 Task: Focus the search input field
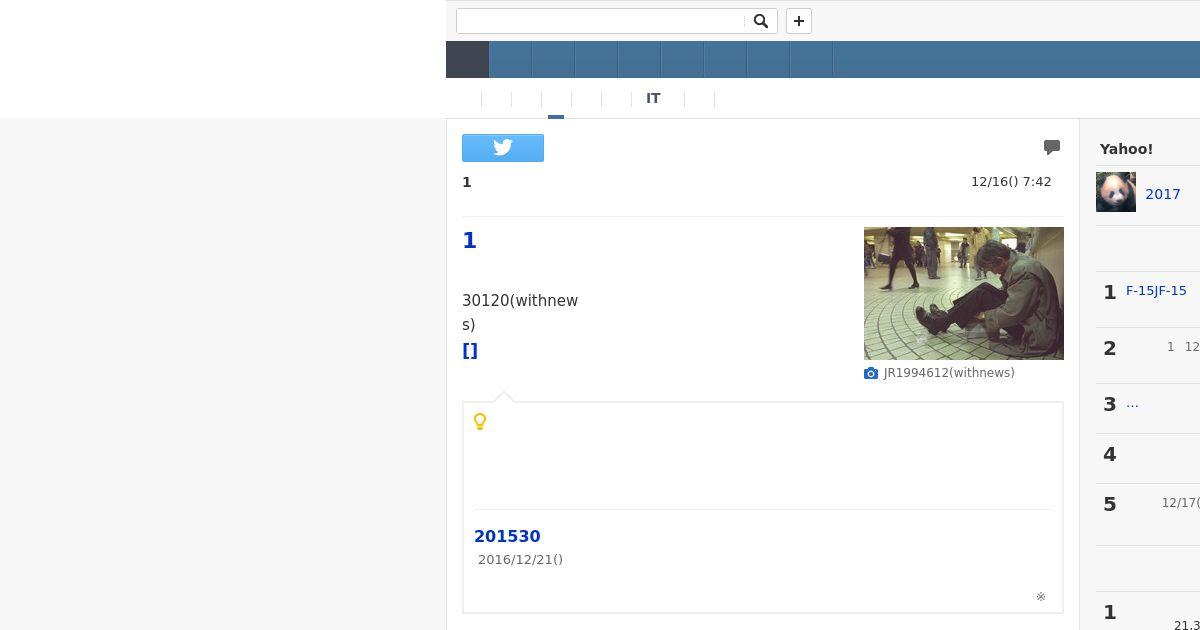pyautogui.click(x=600, y=21)
